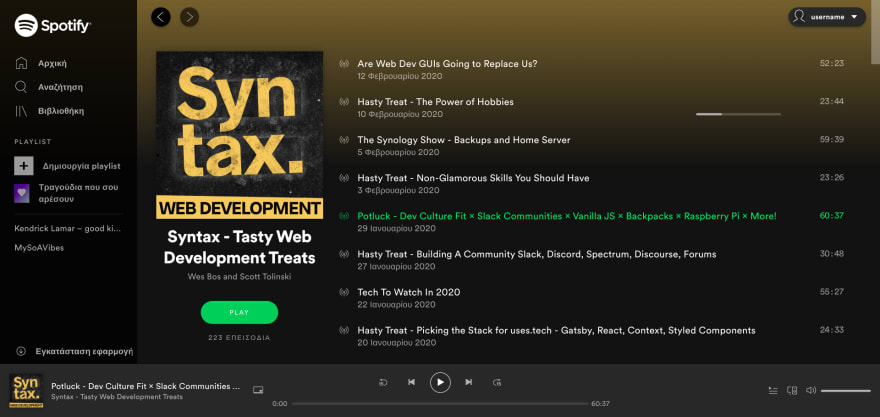Mute with the volume speaker icon
This screenshot has height=417, width=880.
tap(810, 390)
